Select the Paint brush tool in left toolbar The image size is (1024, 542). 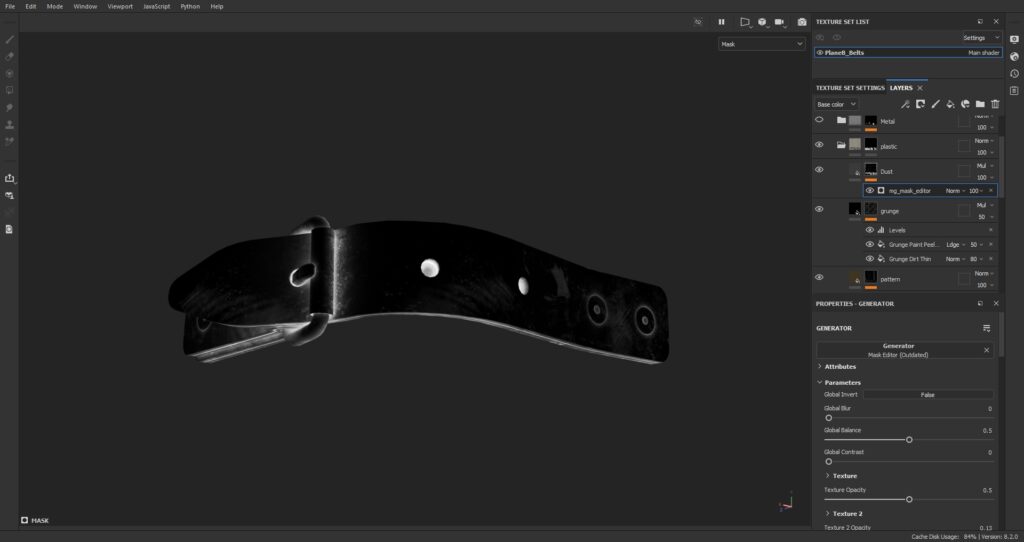pyautogui.click(x=9, y=40)
